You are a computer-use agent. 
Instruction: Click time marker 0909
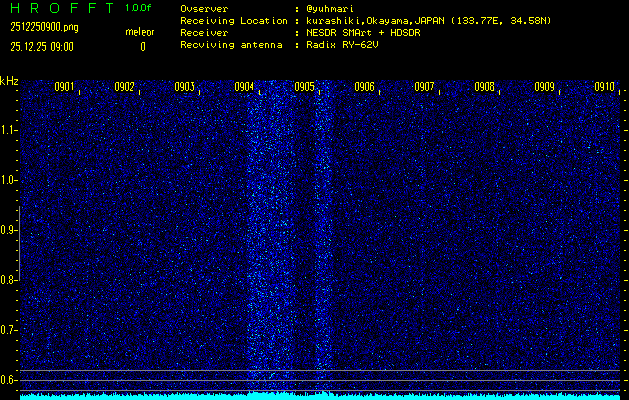544,87
